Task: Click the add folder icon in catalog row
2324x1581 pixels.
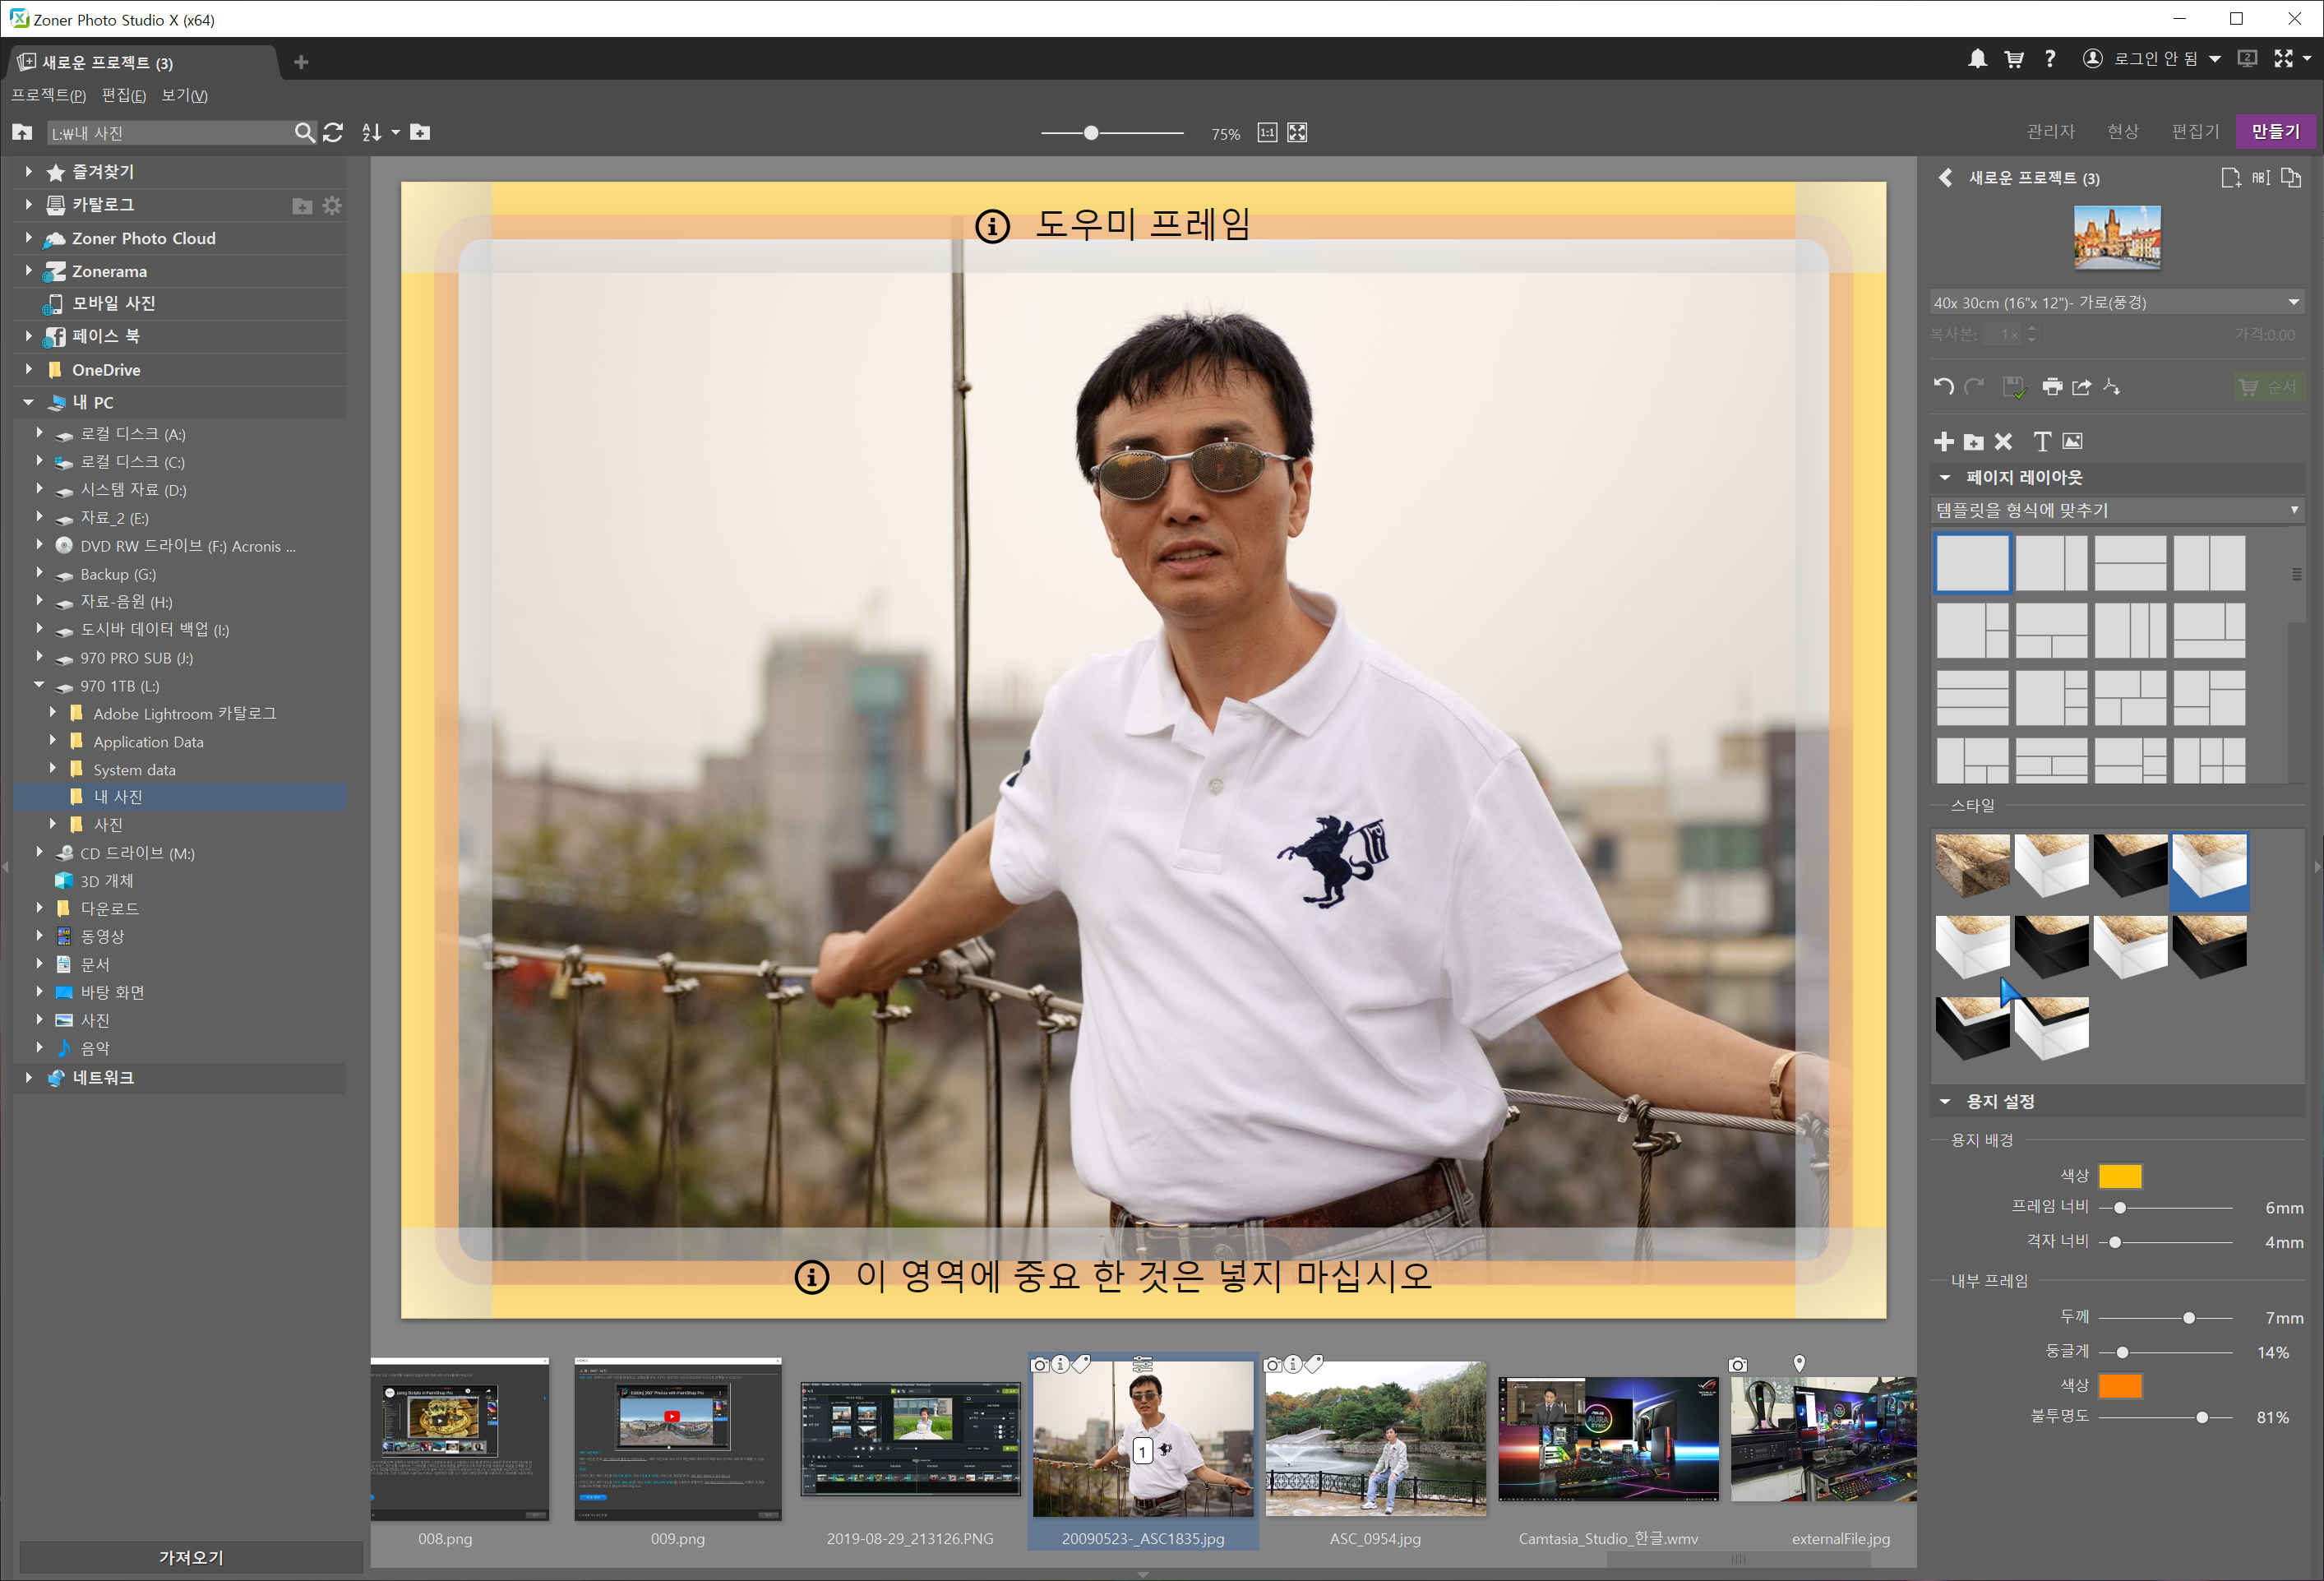Action: 302,205
